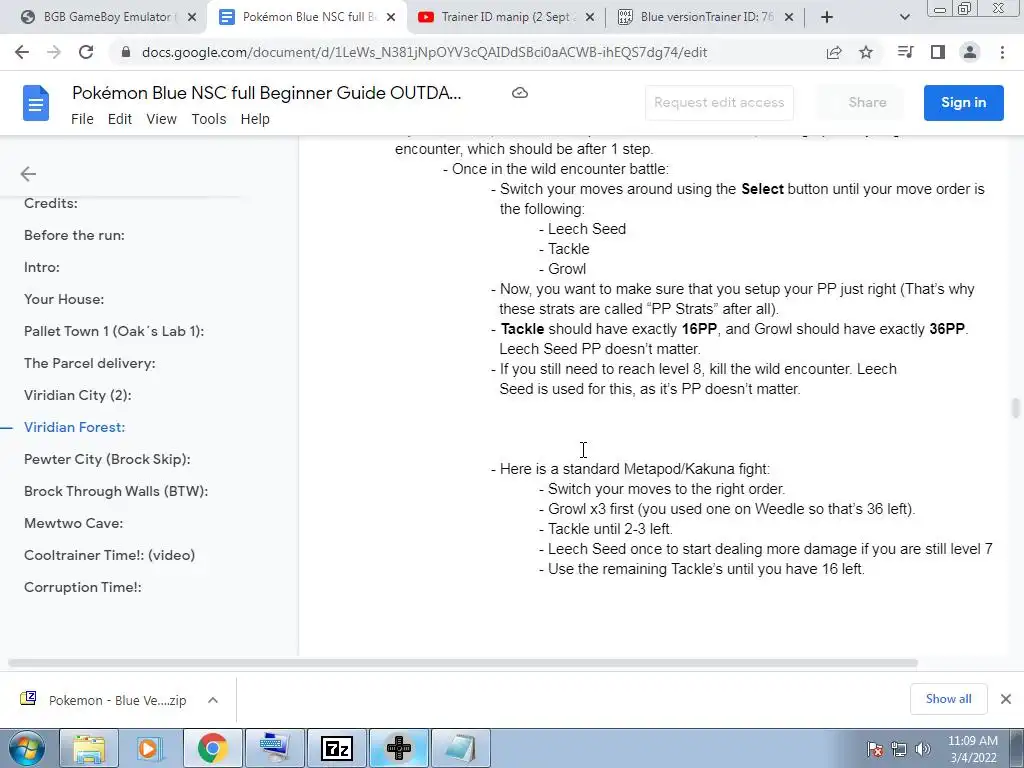Close the Blue version Trainer ID tab

[789, 17]
